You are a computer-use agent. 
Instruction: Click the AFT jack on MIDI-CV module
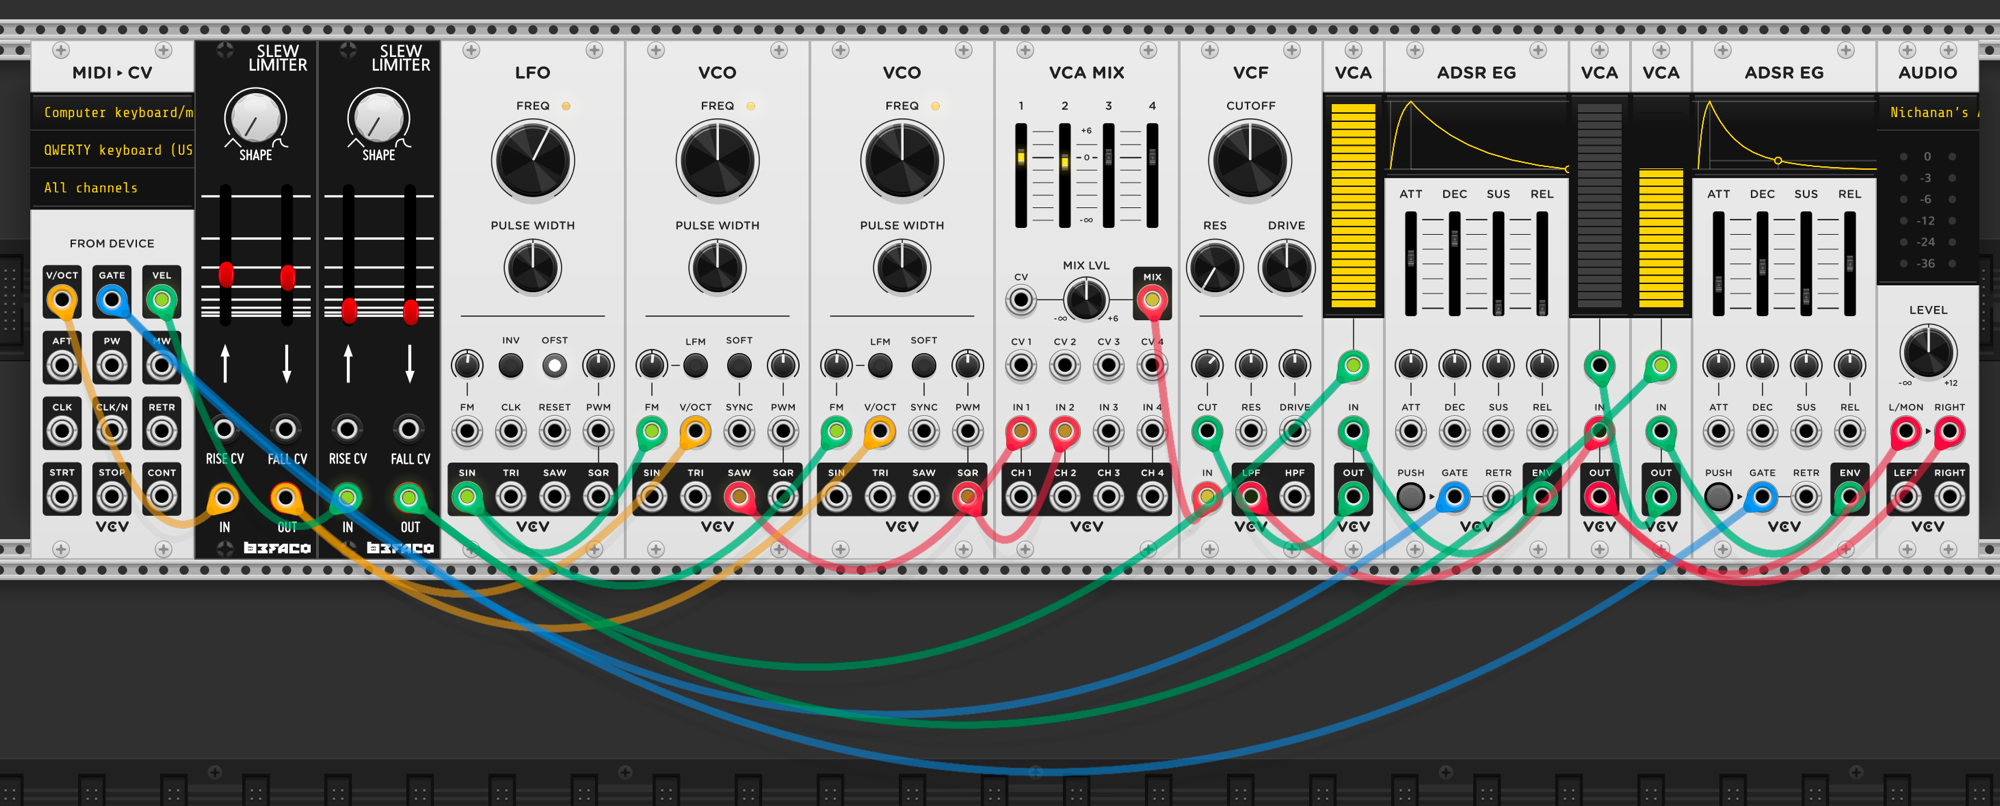(62, 365)
